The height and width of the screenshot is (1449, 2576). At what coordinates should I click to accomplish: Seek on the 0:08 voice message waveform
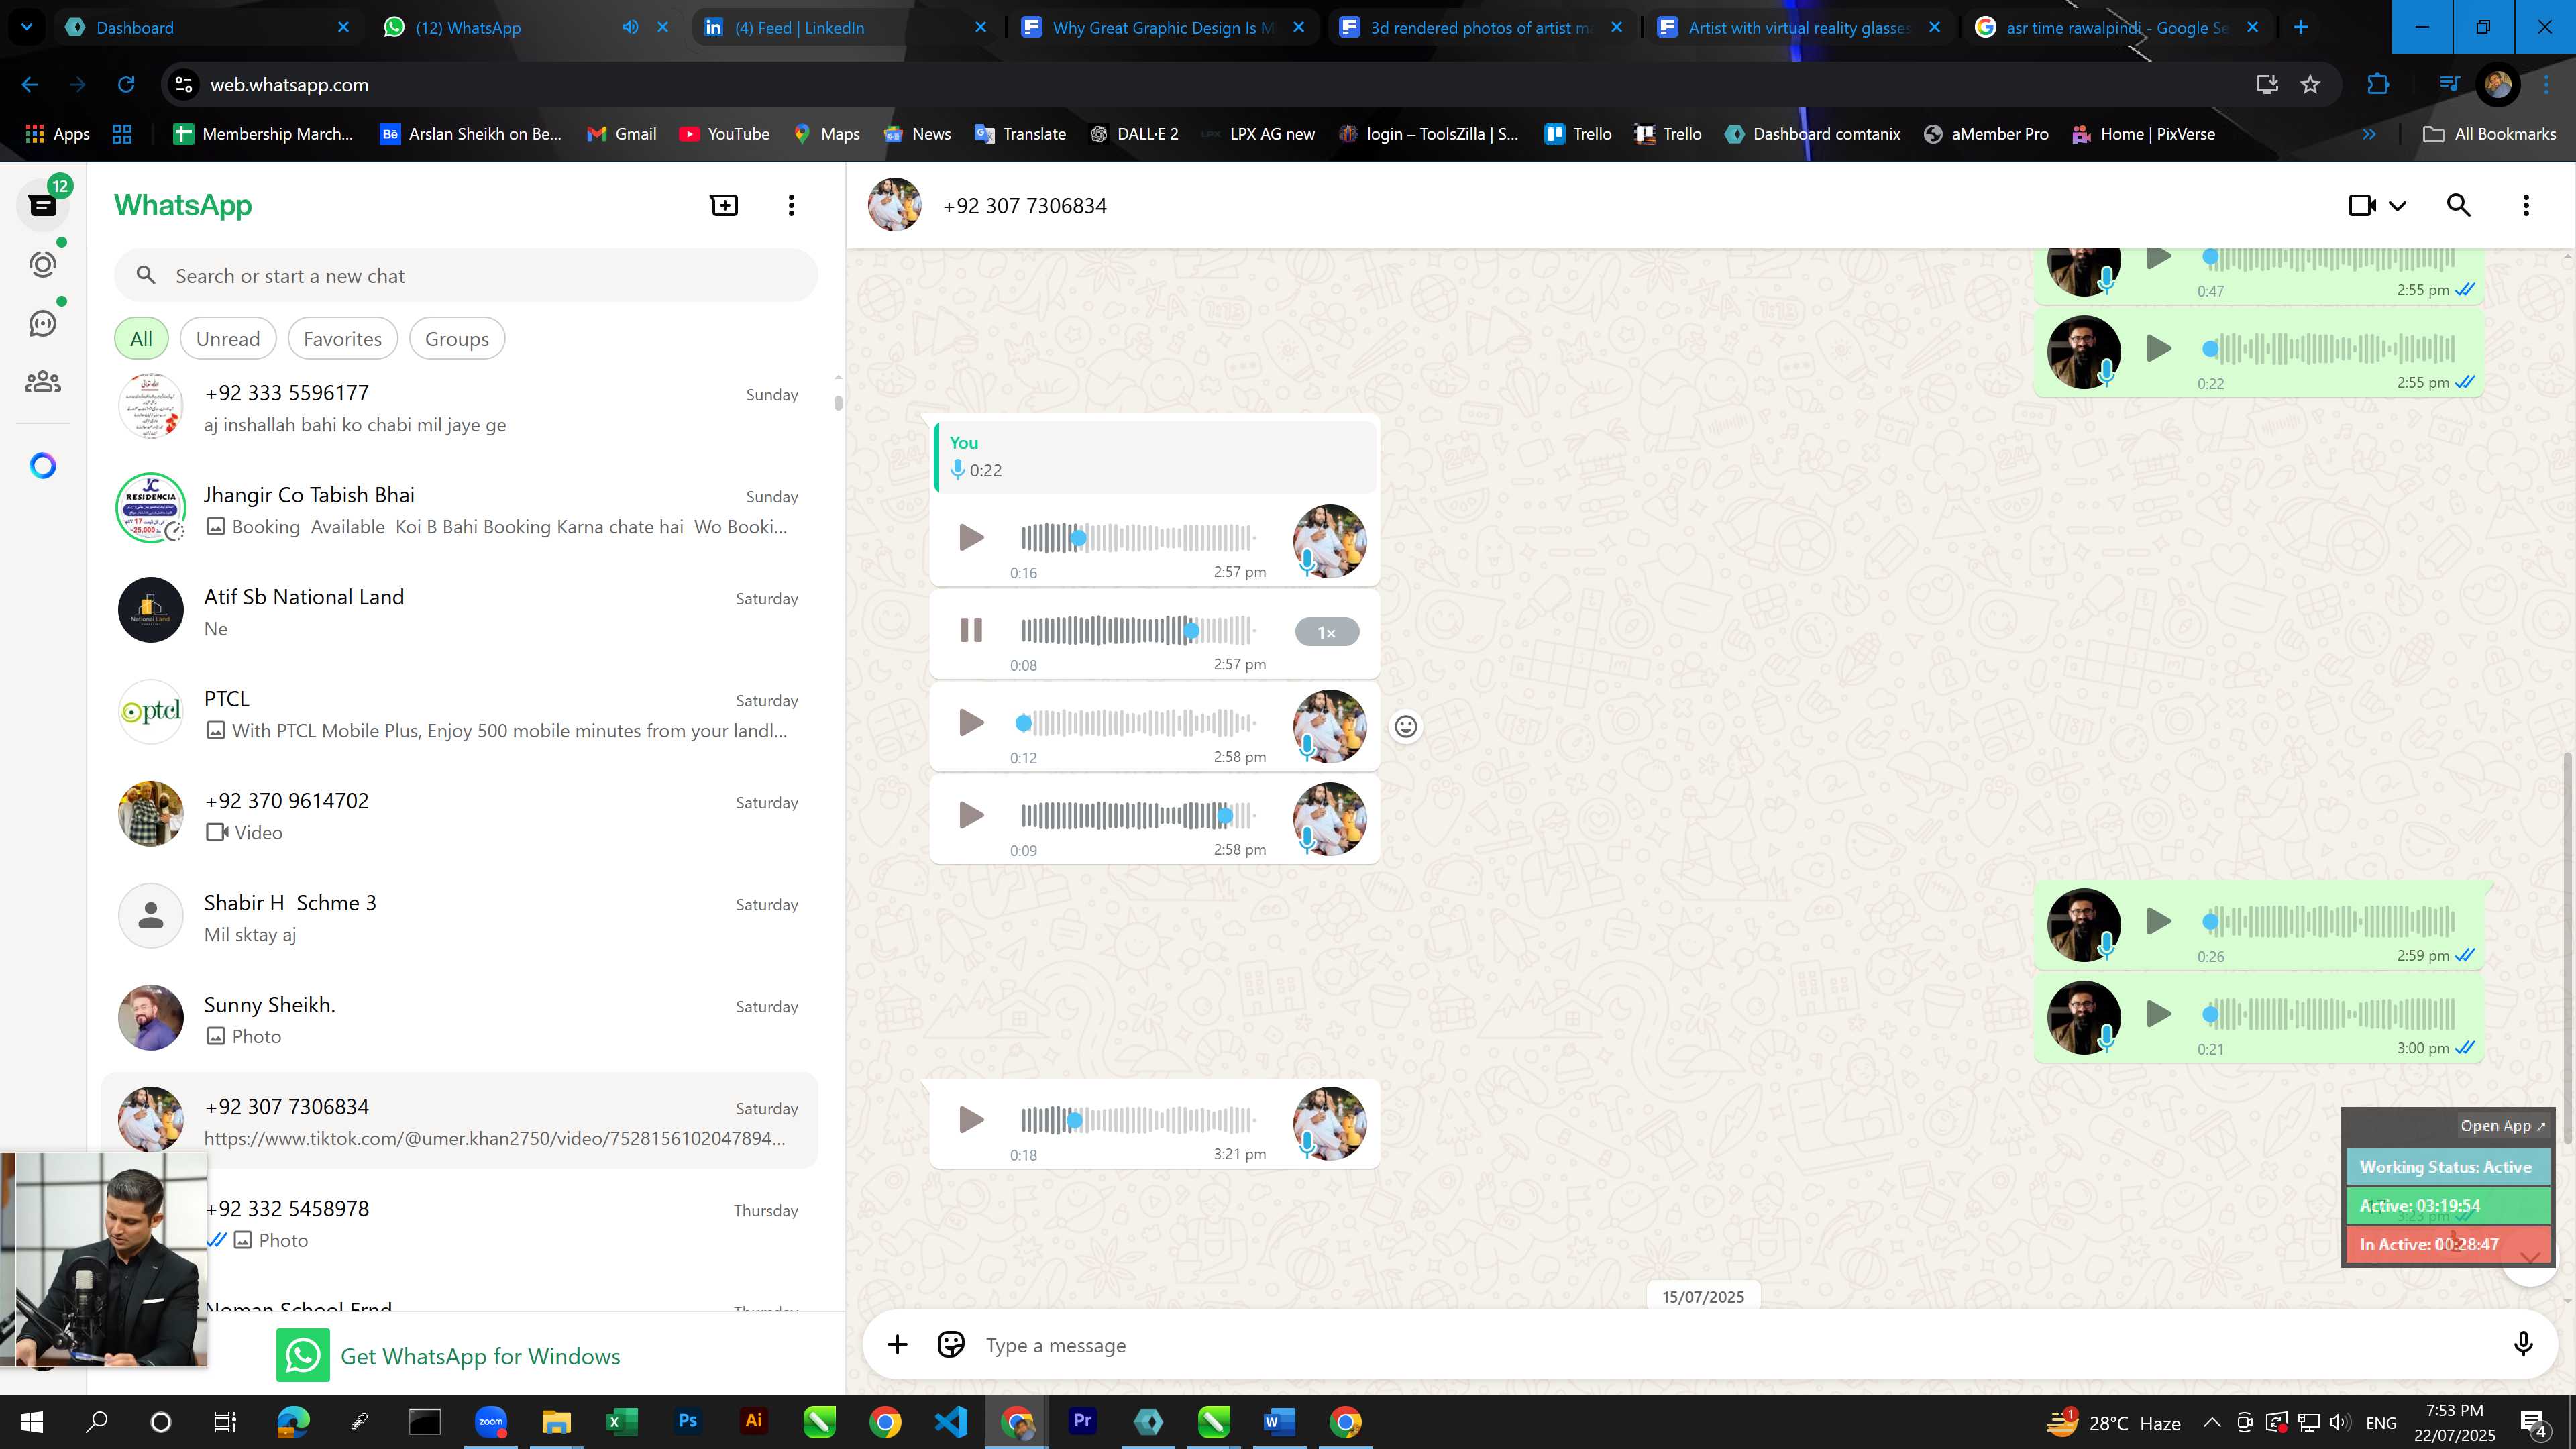[x=1138, y=630]
